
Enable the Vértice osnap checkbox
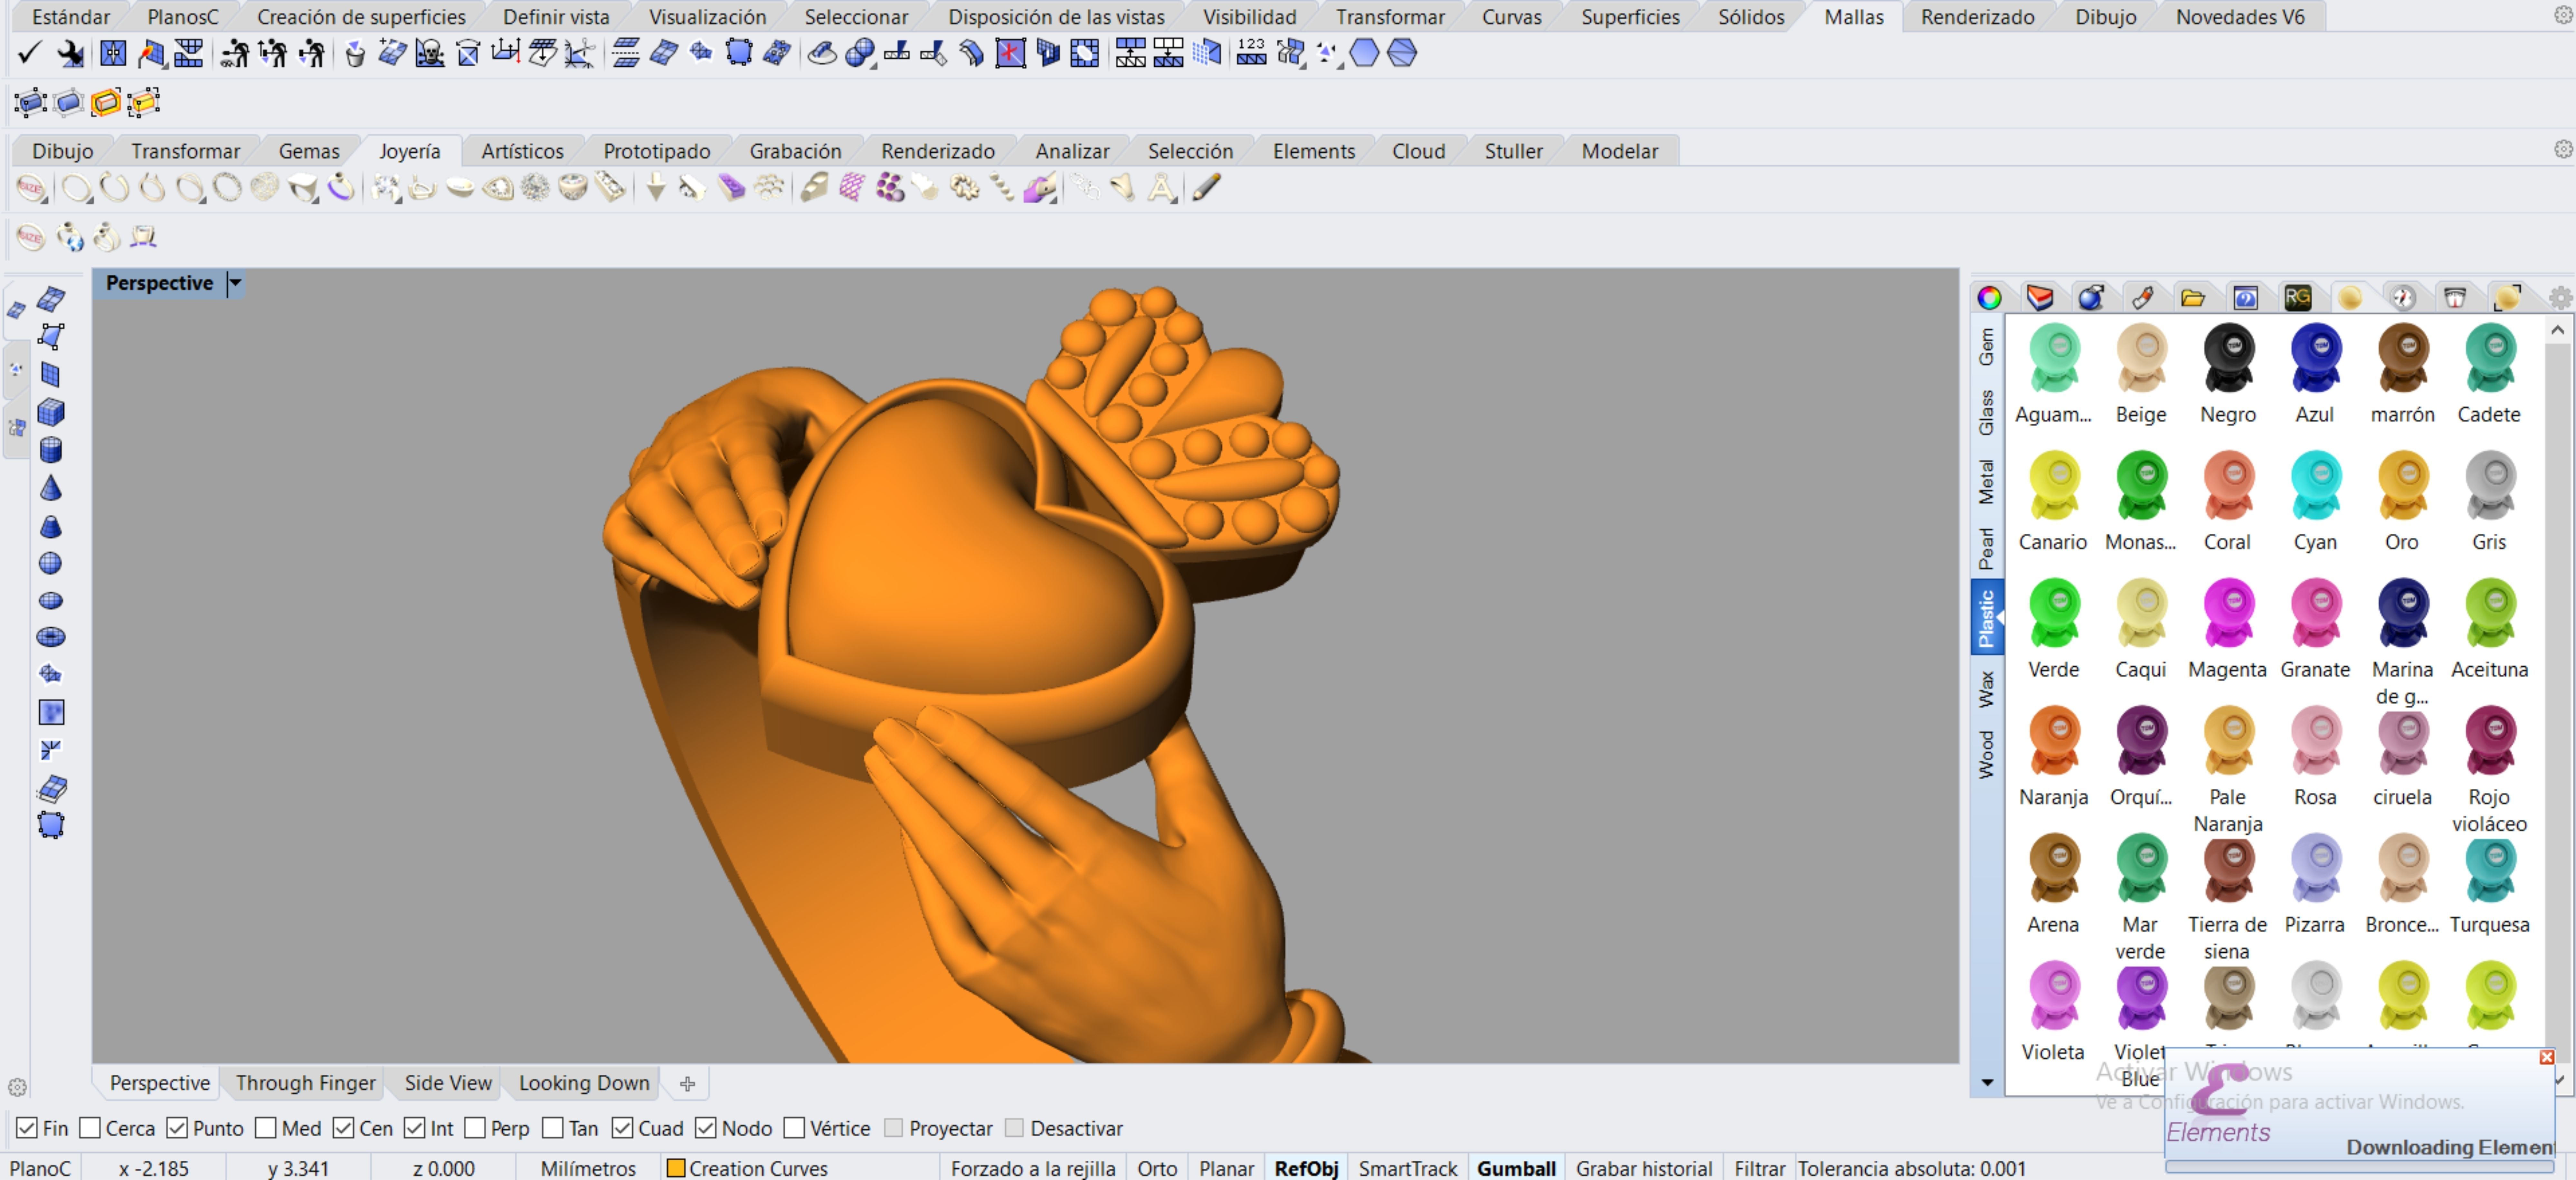794,1128
